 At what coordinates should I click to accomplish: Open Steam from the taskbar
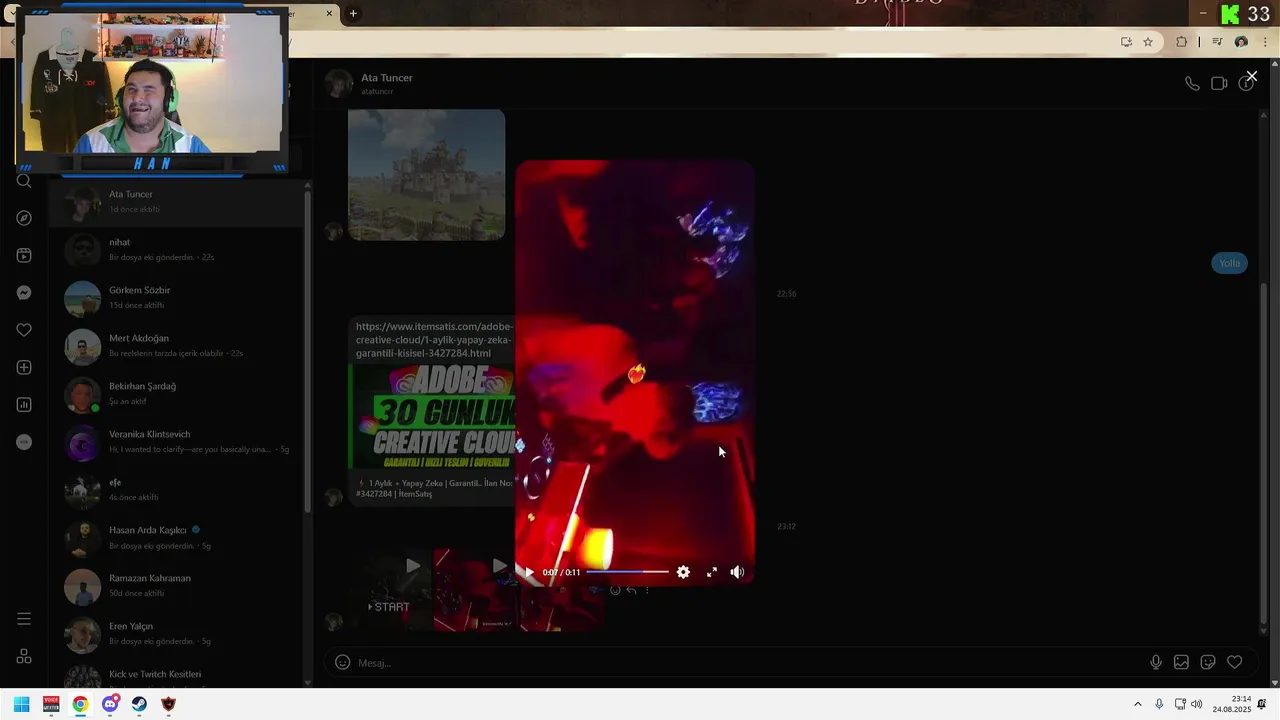click(x=139, y=704)
